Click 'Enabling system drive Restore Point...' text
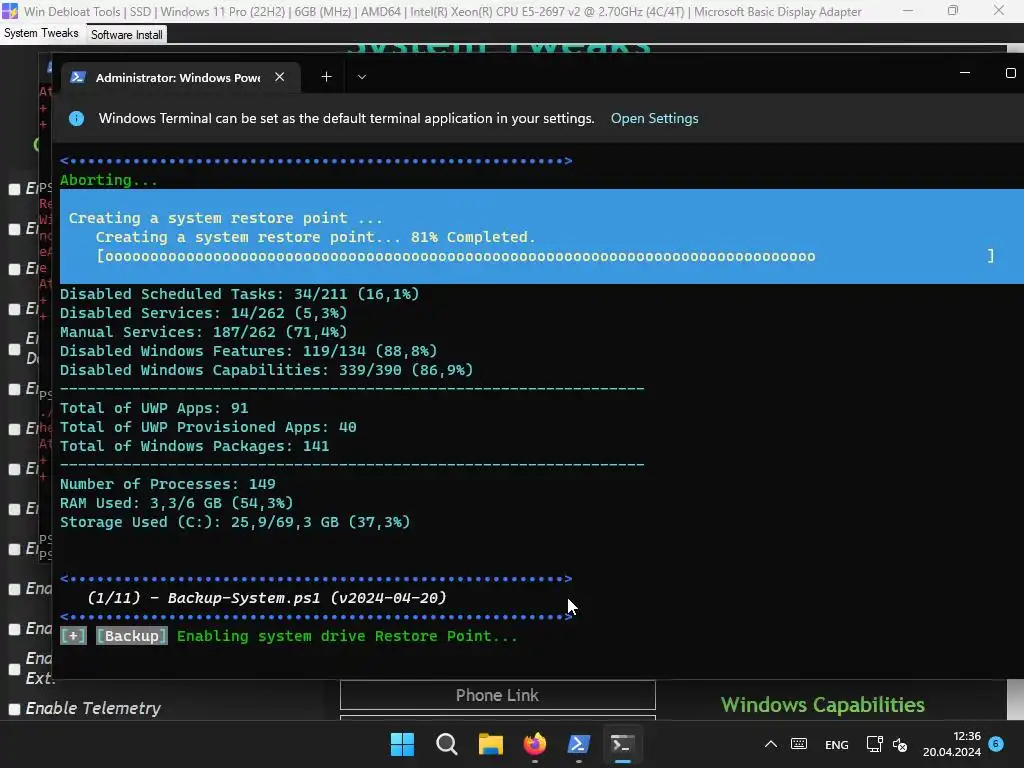The height and width of the screenshot is (768, 1024). point(347,636)
